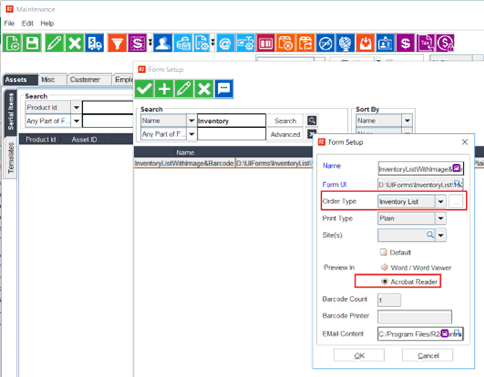This screenshot has width=484, height=377.
Task: Click the orange funnel filter icon
Action: click(x=117, y=43)
